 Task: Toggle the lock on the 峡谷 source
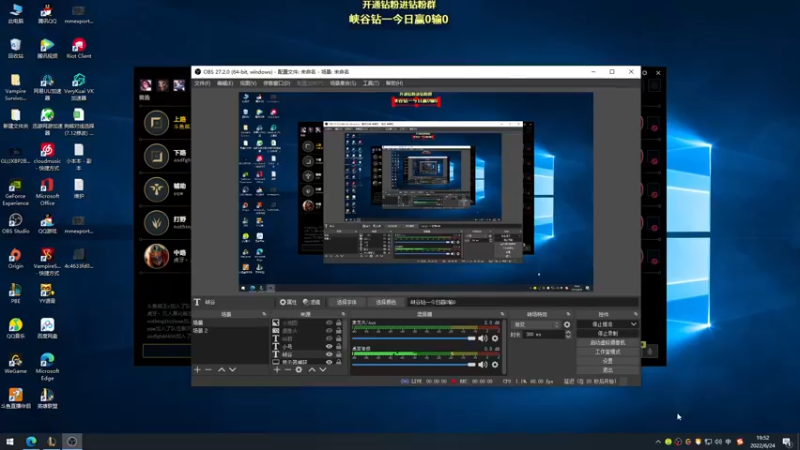pyautogui.click(x=339, y=354)
